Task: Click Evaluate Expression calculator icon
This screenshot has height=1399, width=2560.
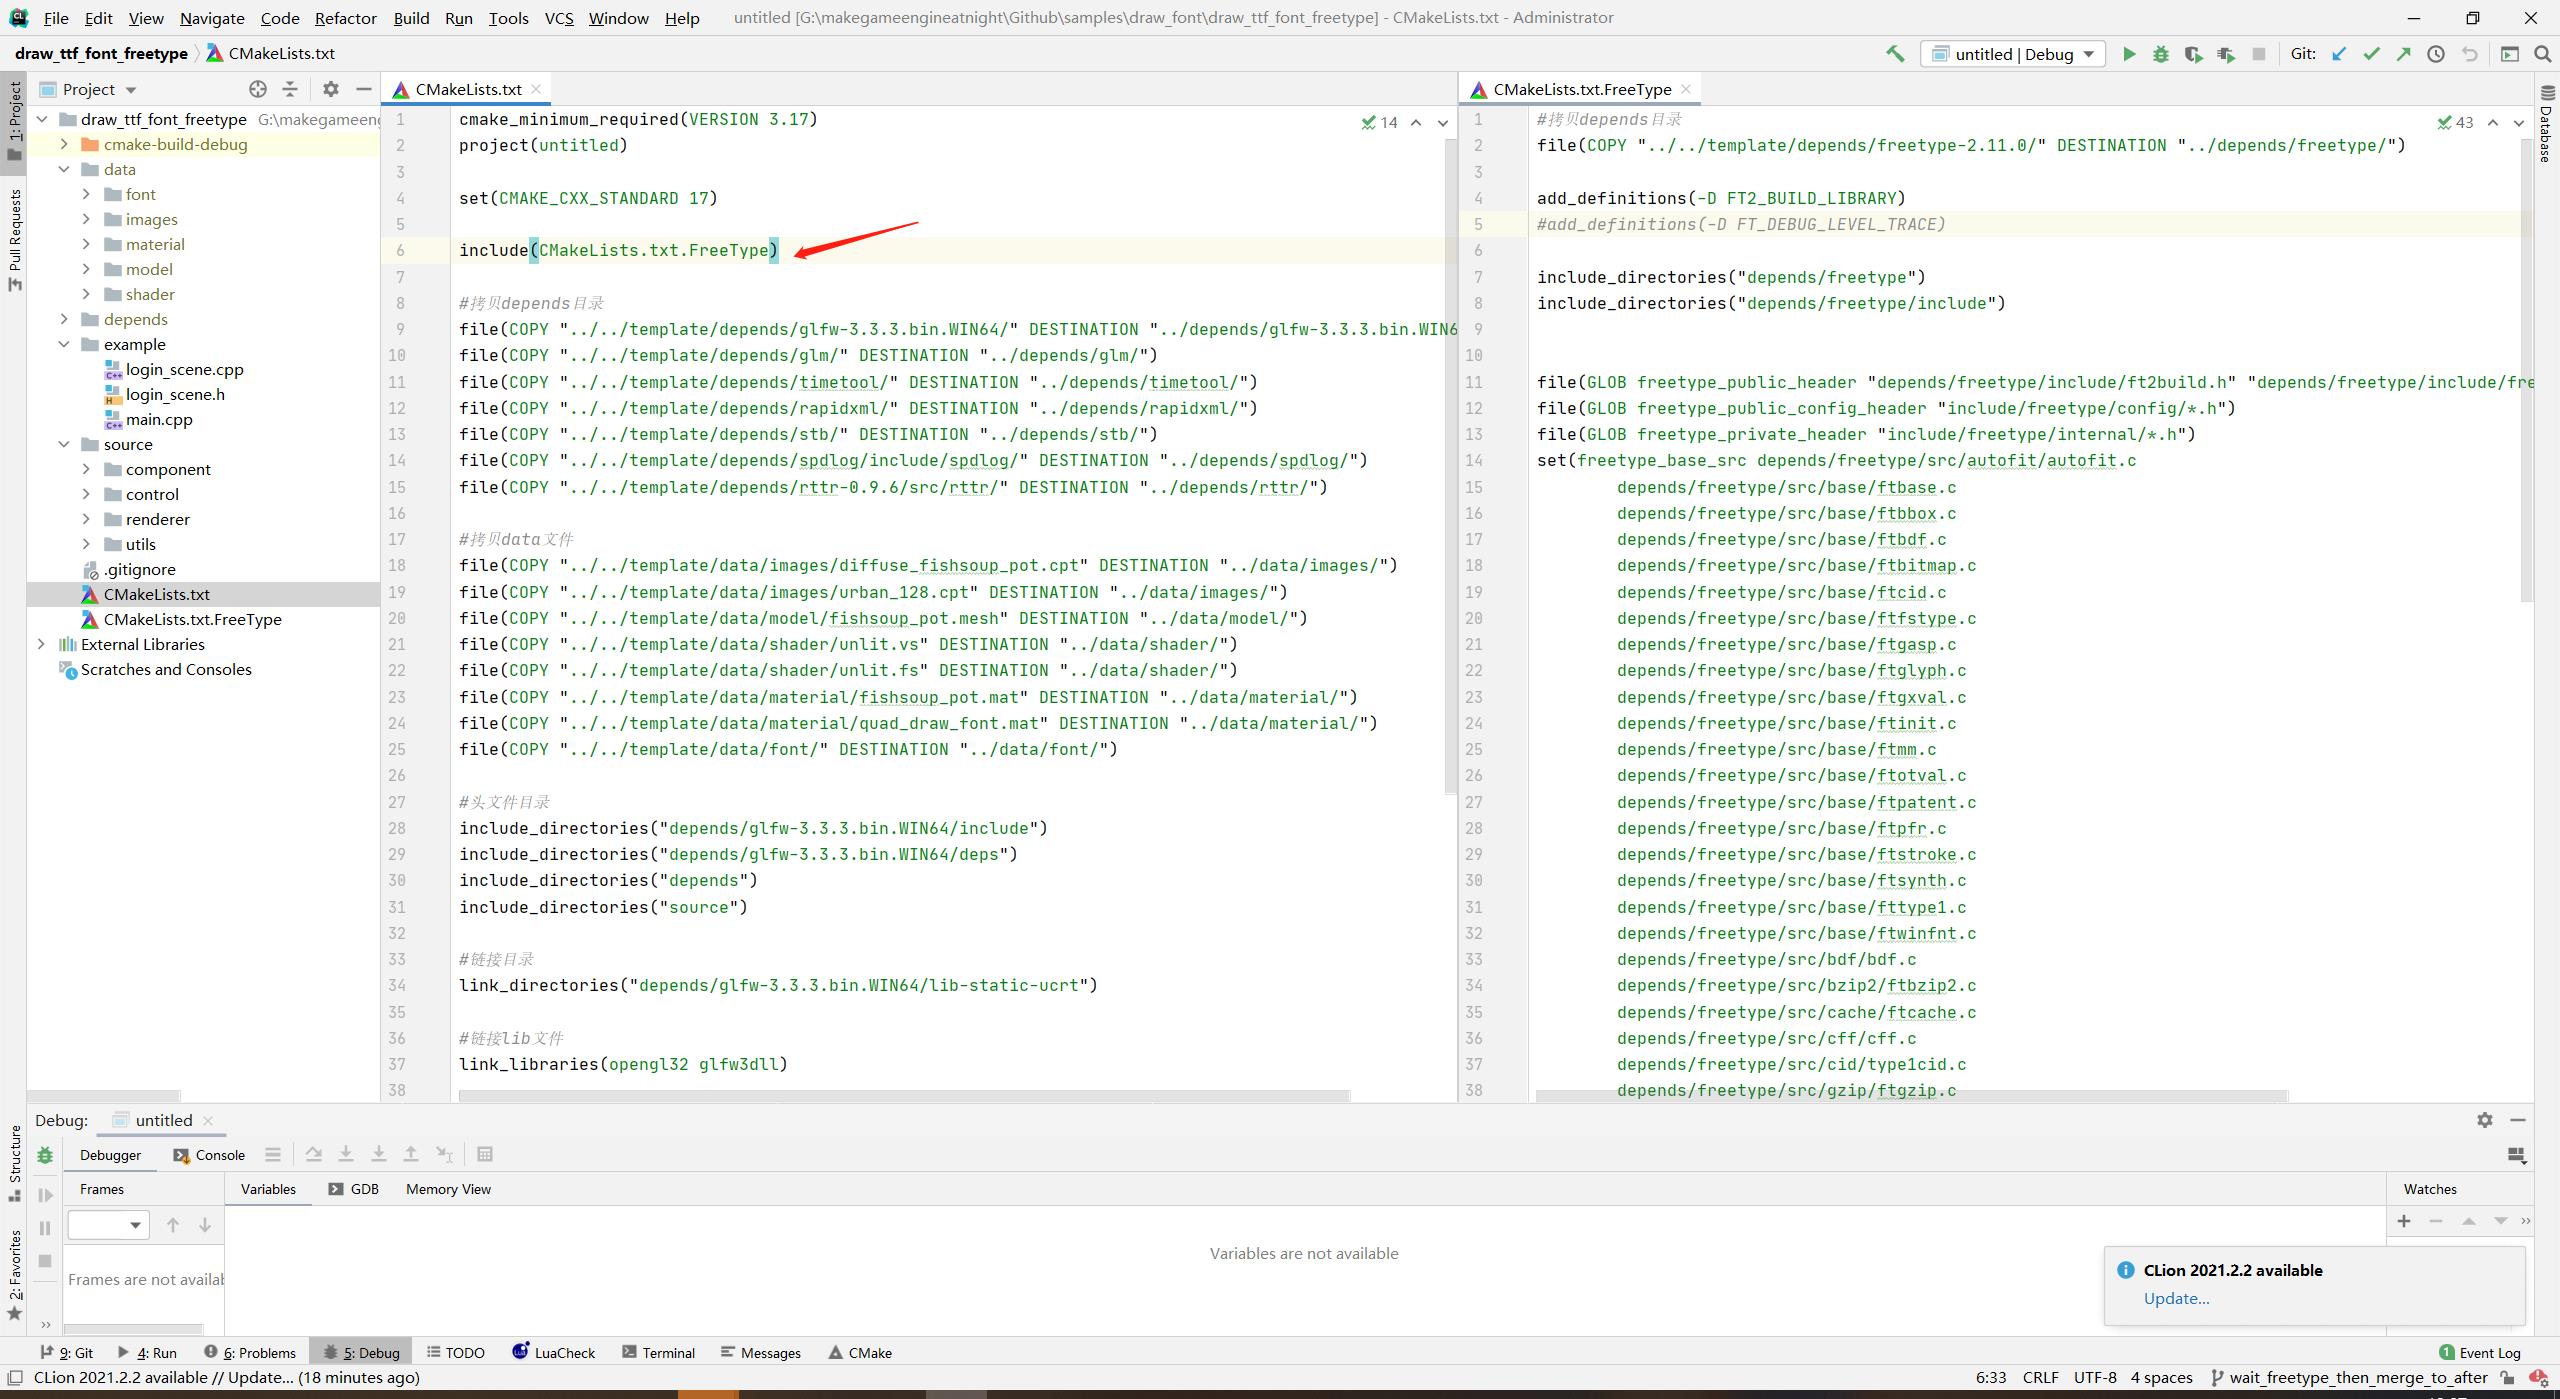Action: pyautogui.click(x=485, y=1154)
